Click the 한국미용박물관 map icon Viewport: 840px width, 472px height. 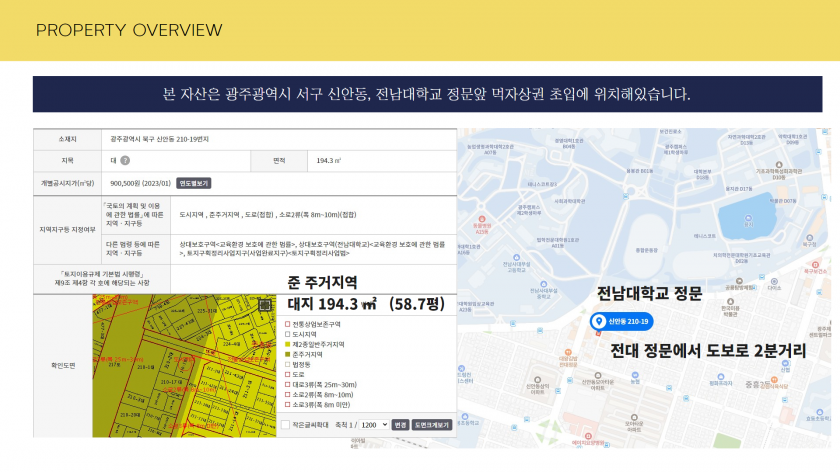730,302
